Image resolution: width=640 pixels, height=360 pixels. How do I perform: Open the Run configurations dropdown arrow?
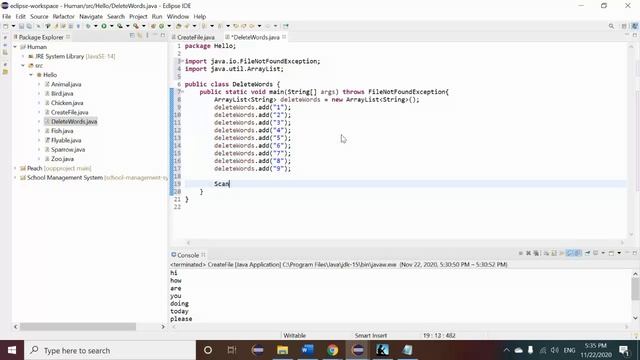(x=111, y=26)
